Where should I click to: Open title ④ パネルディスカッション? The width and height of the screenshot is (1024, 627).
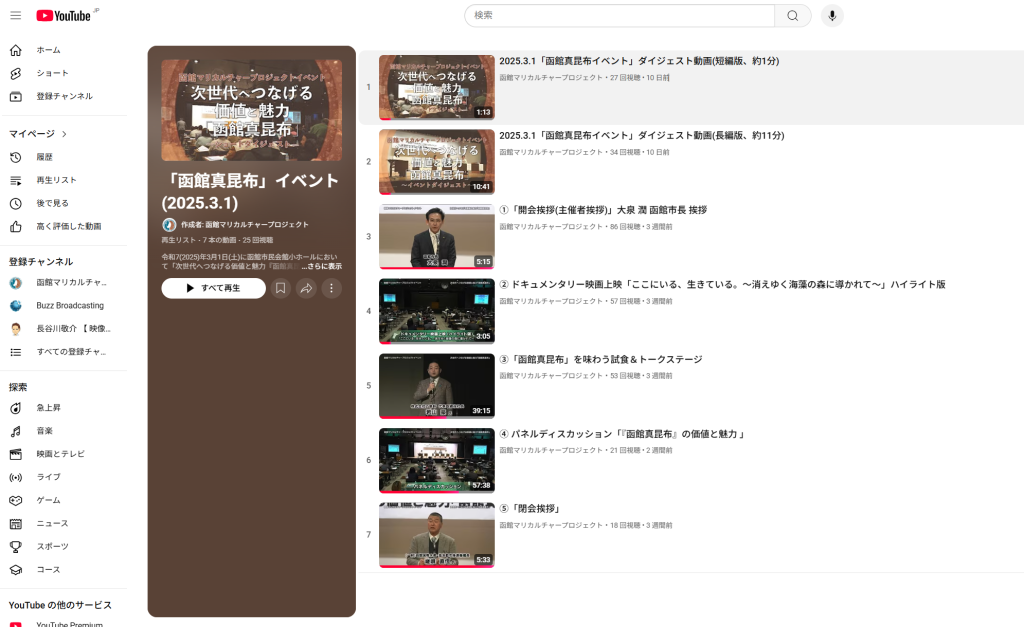coord(622,434)
